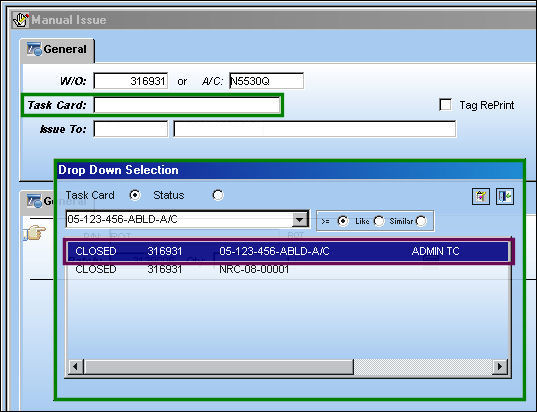
Task: Select the Task Card radio button
Action: point(135,195)
